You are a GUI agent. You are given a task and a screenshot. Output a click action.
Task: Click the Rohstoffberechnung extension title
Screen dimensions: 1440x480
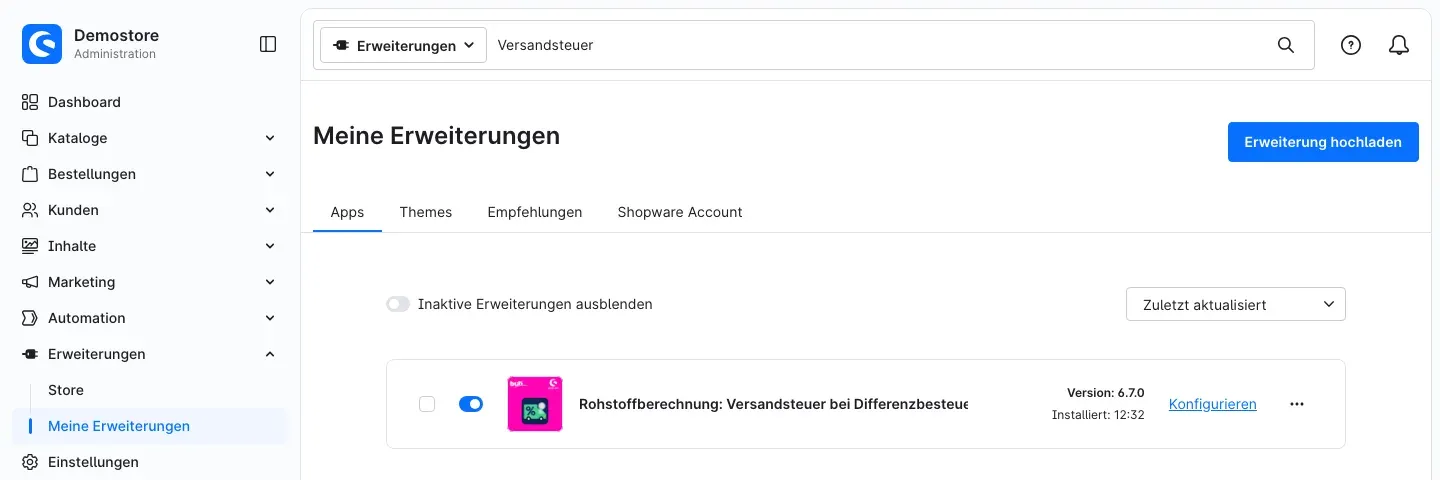[x=773, y=404]
